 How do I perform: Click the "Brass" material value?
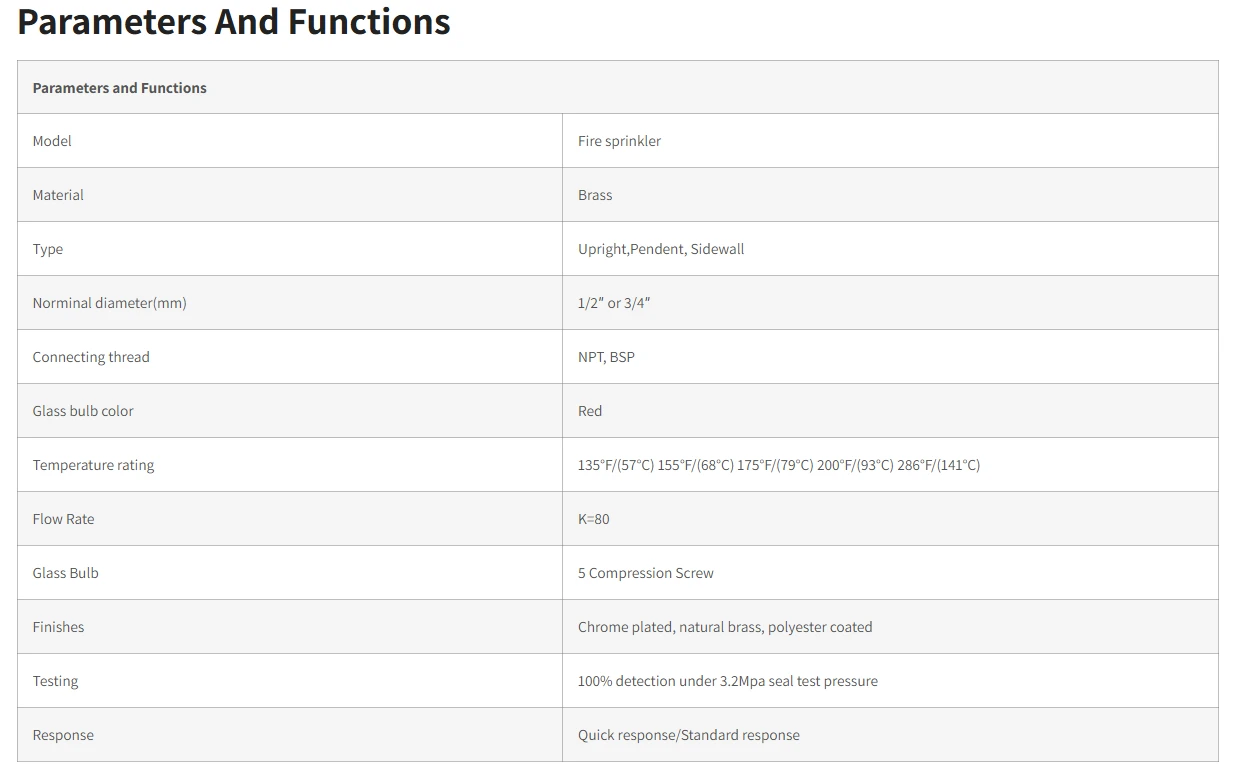coord(595,195)
